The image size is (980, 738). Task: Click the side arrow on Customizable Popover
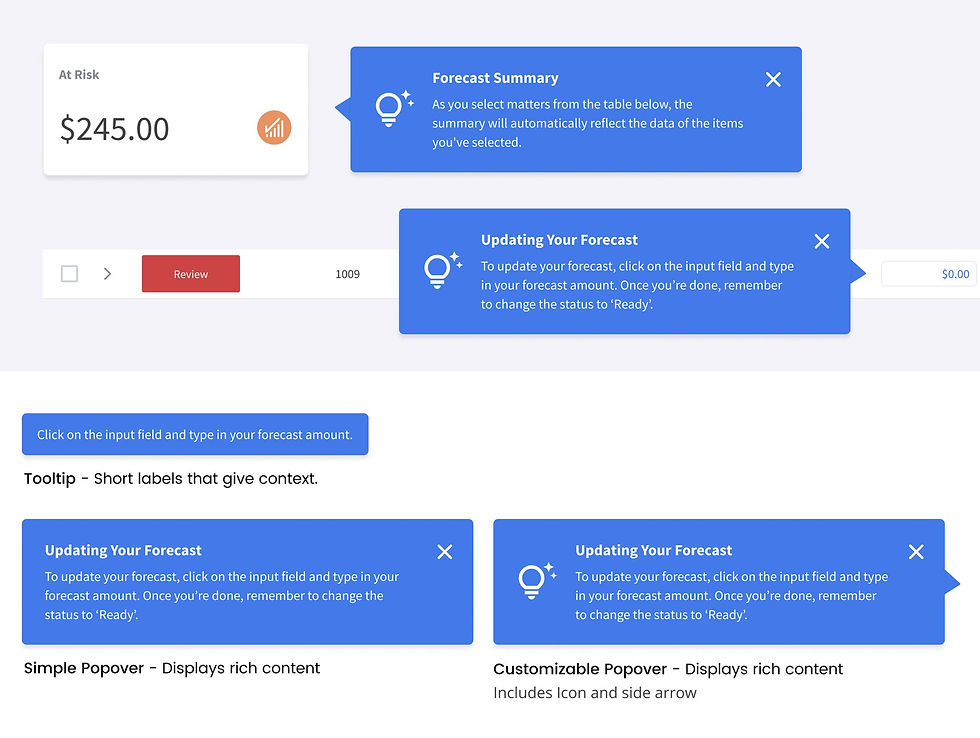[x=952, y=583]
